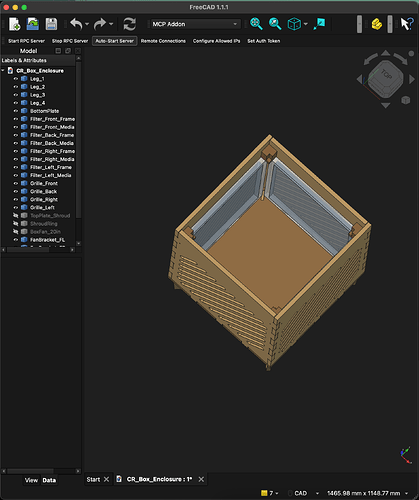Rotate view using navigation cube right arrow
This screenshot has width=419, height=500.
tap(412, 79)
